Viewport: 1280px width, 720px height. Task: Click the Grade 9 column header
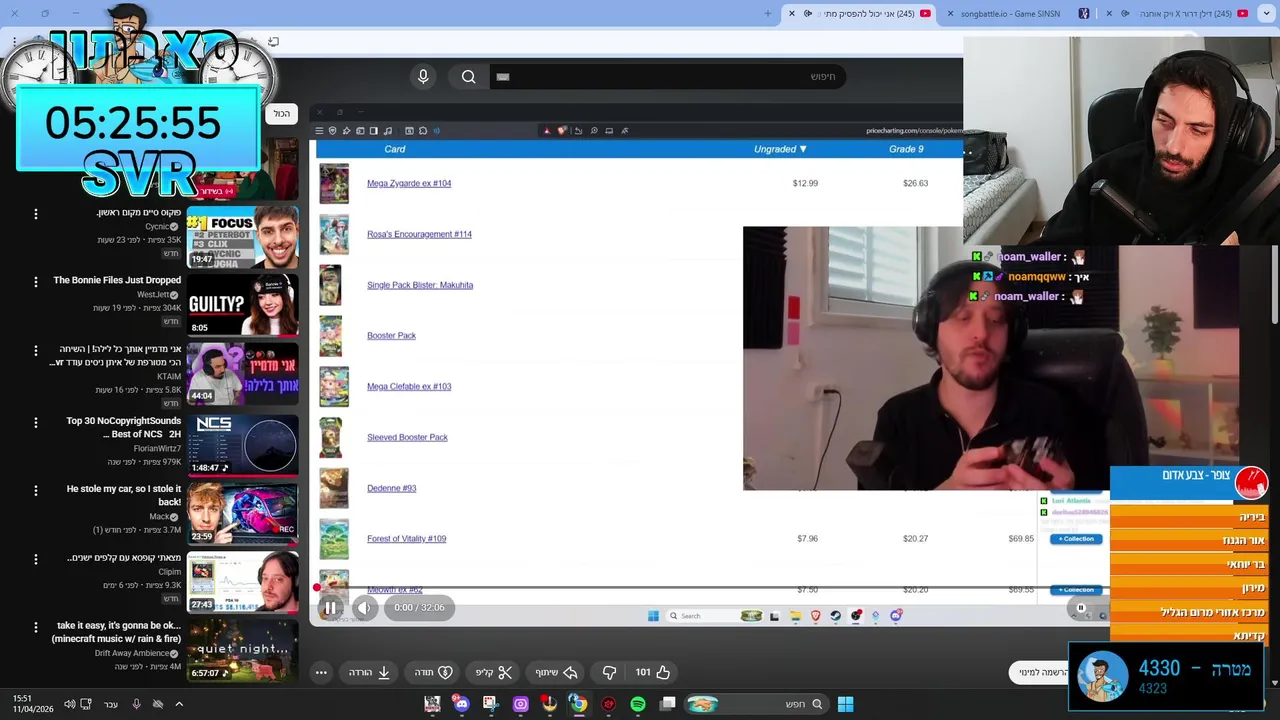click(x=906, y=149)
